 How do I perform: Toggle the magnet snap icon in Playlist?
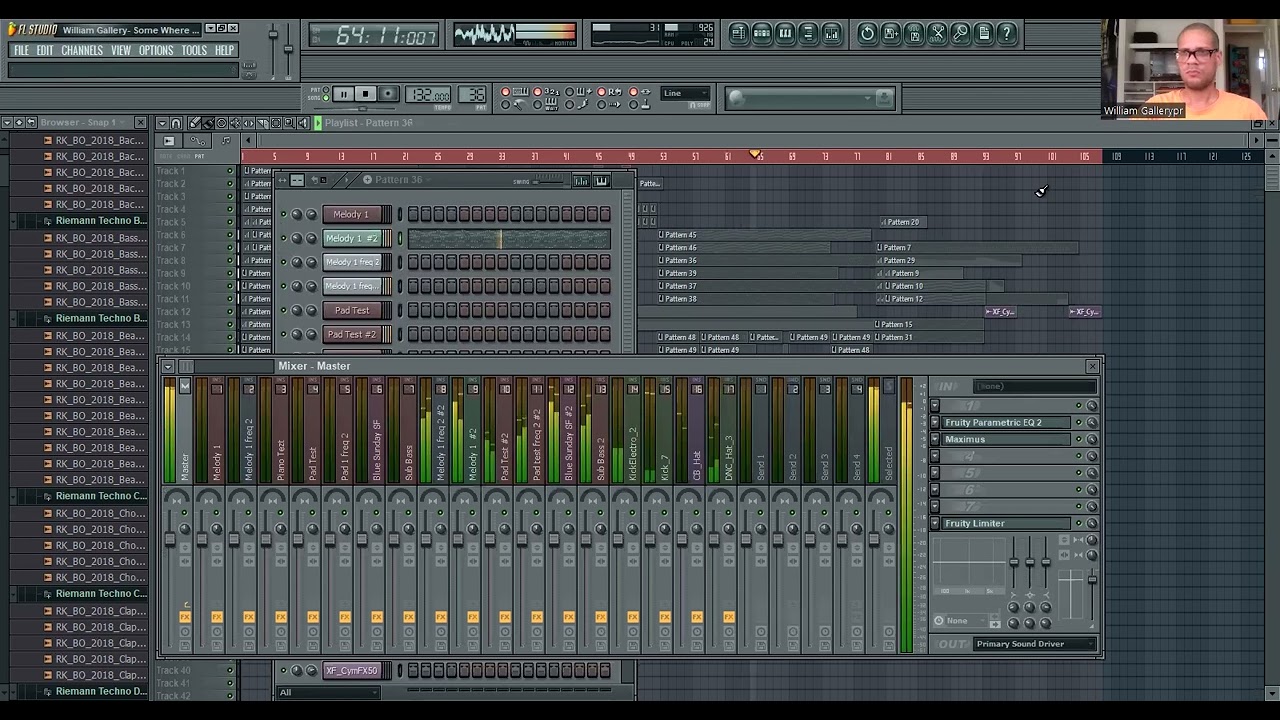176,123
